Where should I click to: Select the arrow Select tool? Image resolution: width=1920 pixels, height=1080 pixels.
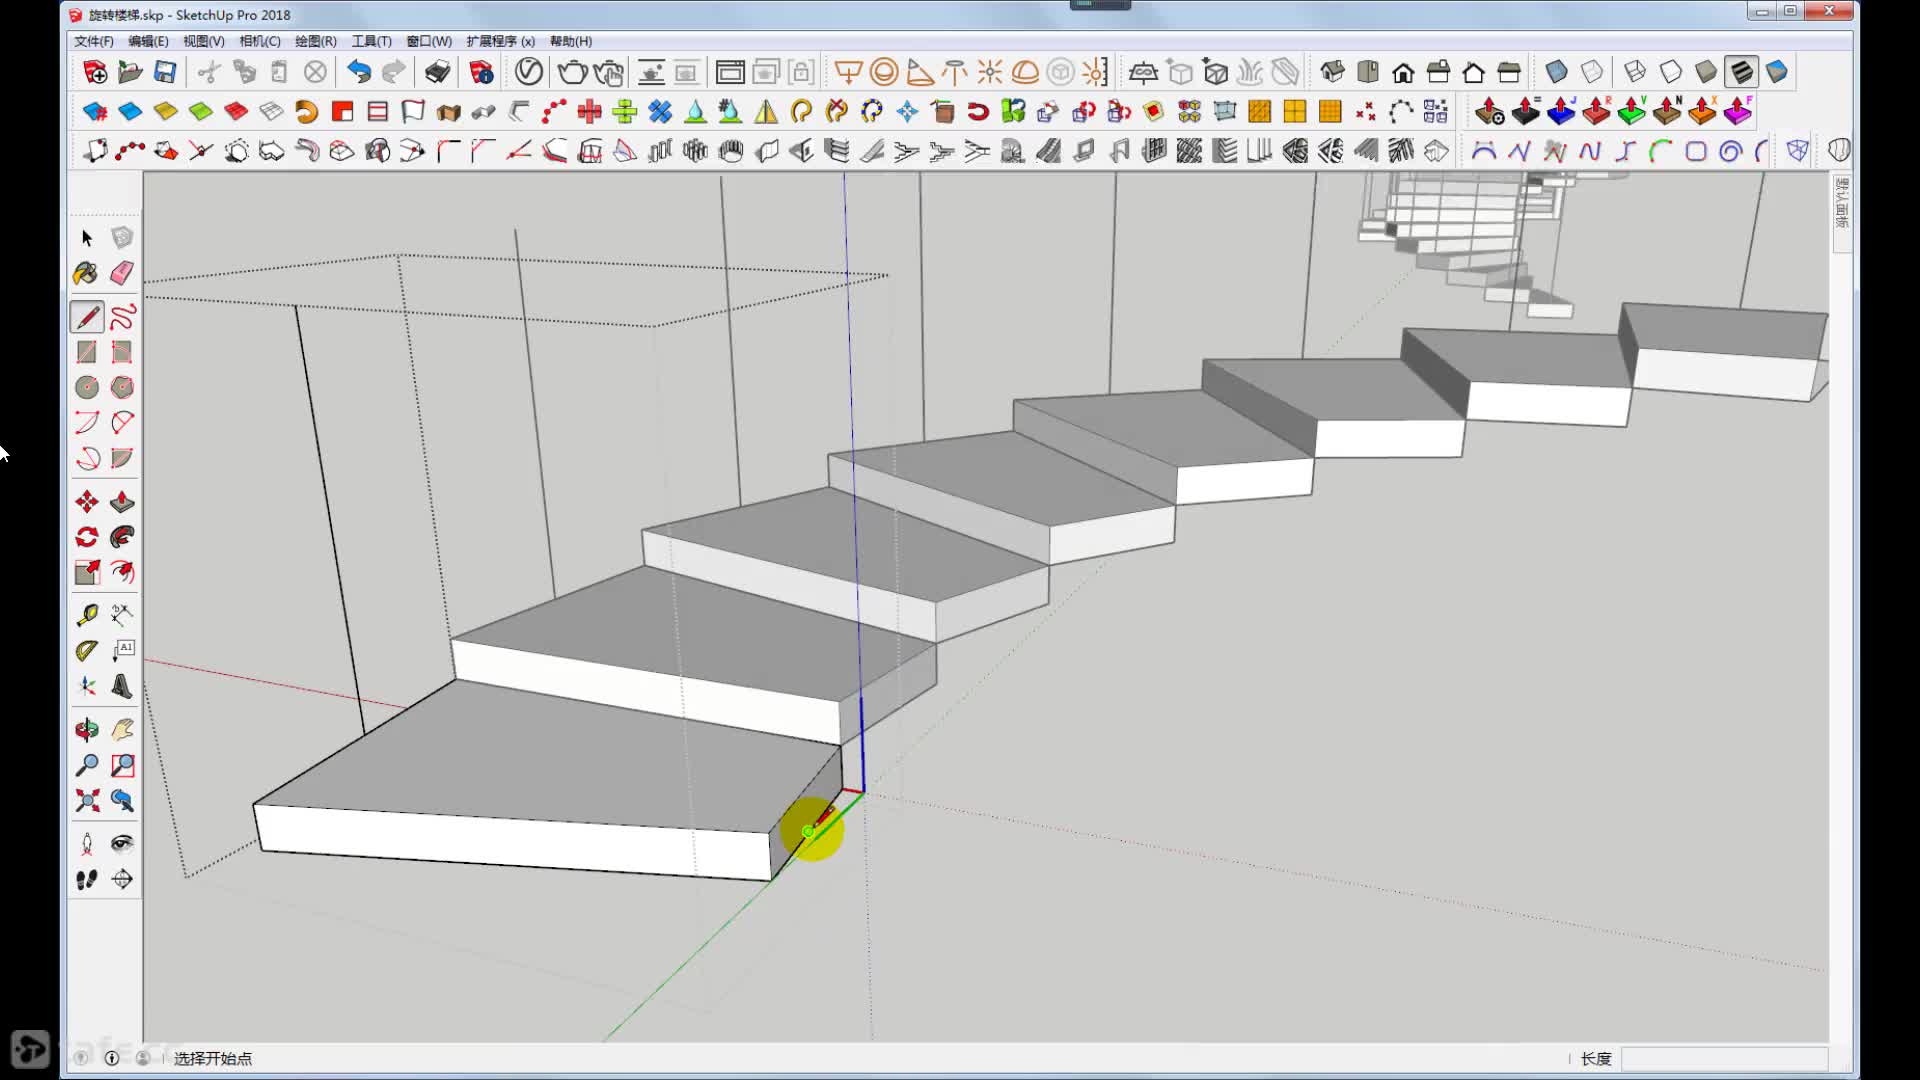pos(87,238)
